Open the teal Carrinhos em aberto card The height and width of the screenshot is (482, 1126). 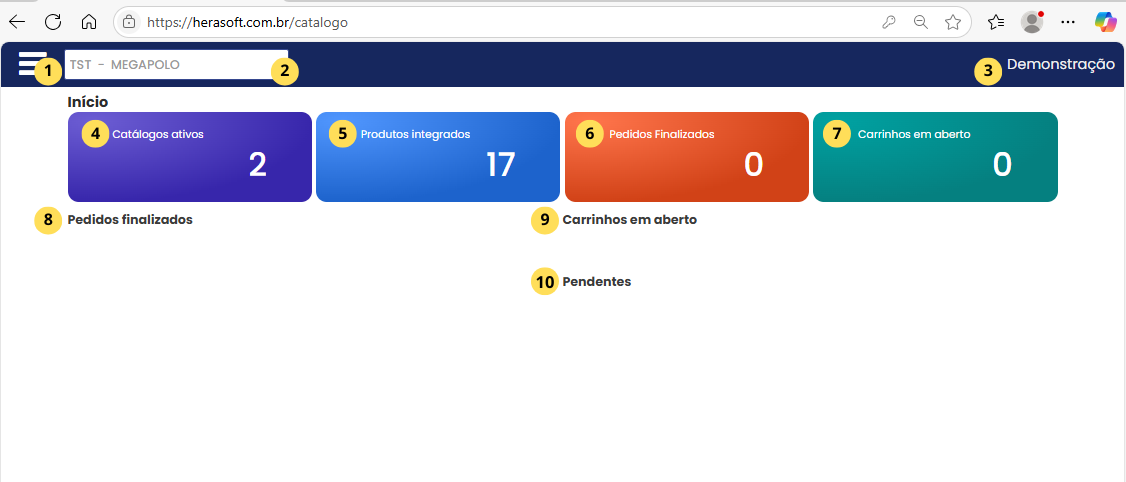[x=936, y=157]
